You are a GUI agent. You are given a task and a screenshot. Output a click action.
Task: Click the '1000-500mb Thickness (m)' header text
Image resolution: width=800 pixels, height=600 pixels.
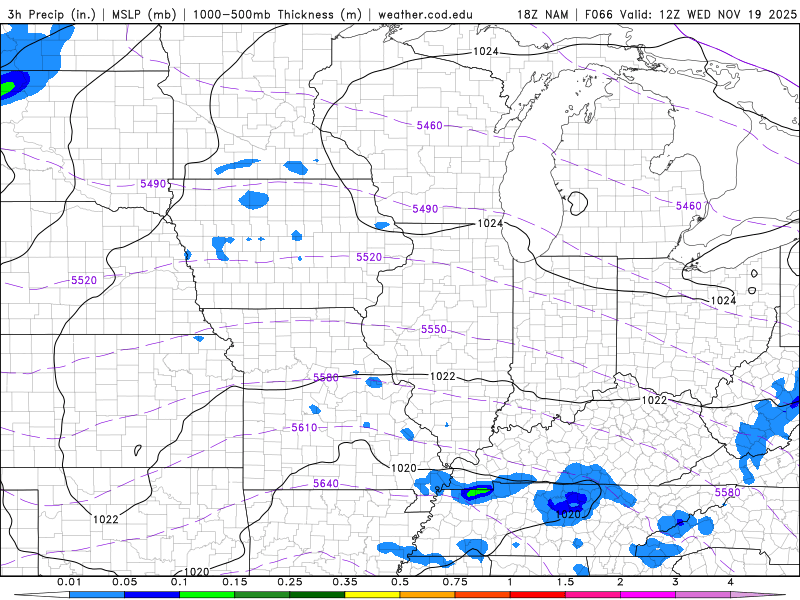click(x=277, y=14)
